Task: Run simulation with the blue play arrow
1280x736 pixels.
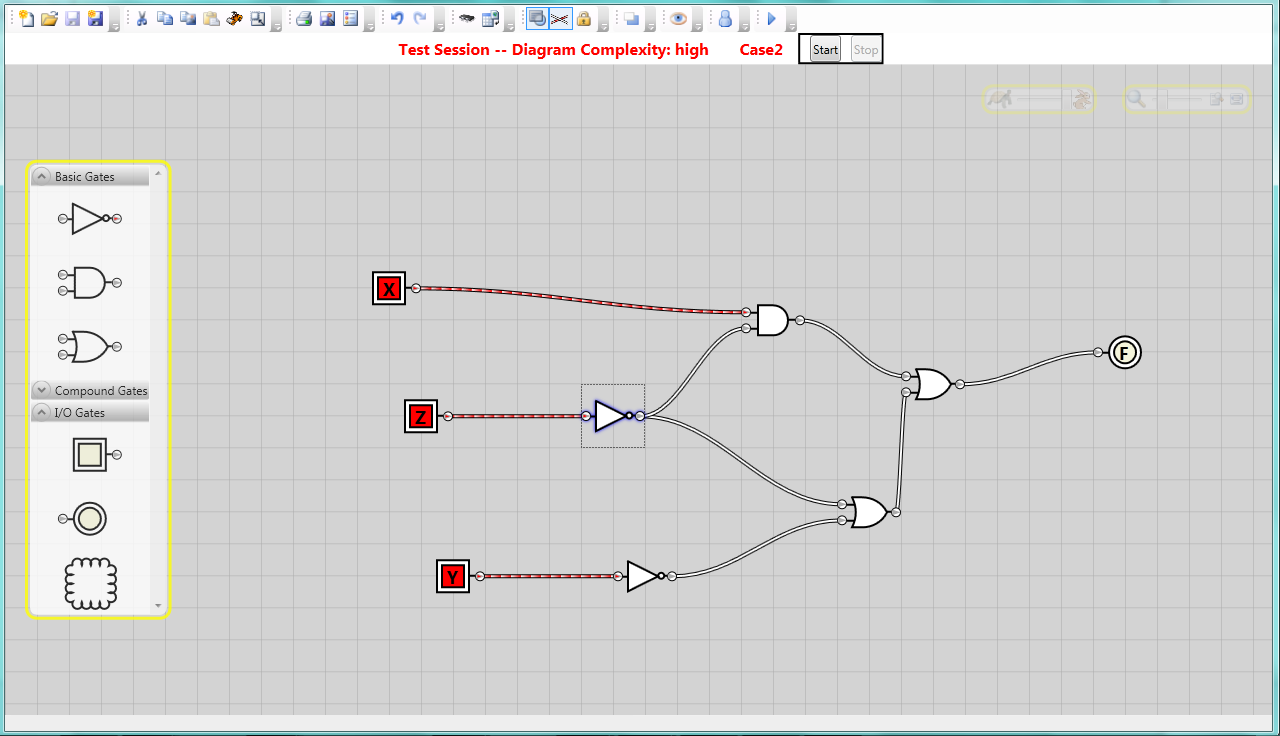Action: (x=771, y=18)
